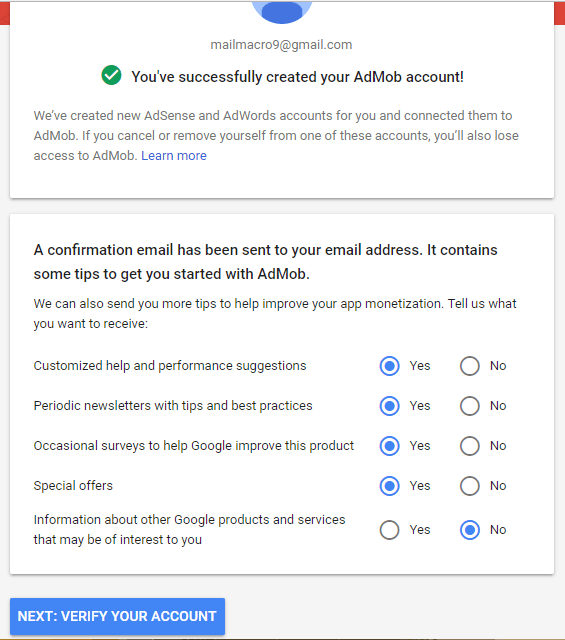
Task: Click the blue profile avatar icon
Action: point(282,12)
